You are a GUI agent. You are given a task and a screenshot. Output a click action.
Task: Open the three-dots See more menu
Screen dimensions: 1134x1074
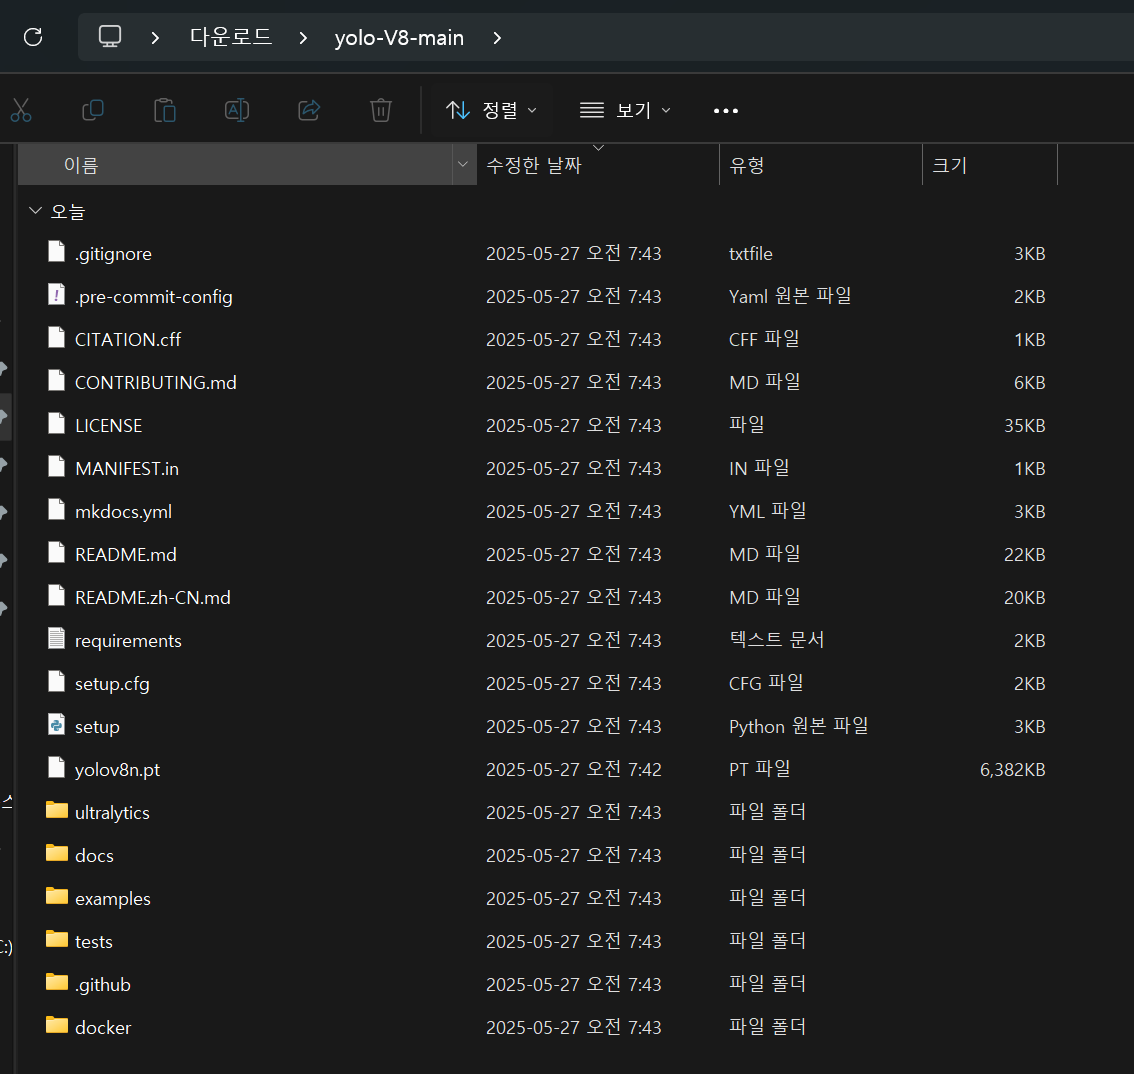pos(725,111)
